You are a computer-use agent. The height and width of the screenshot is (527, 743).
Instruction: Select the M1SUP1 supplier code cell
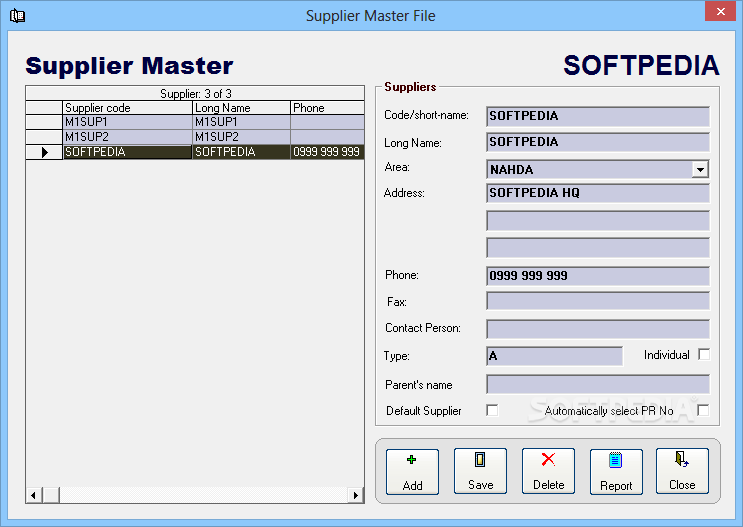(x=127, y=122)
